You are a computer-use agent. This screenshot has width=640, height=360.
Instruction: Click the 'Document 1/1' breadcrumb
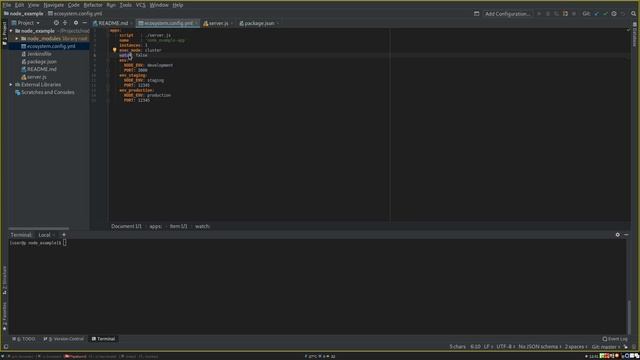[x=127, y=226]
